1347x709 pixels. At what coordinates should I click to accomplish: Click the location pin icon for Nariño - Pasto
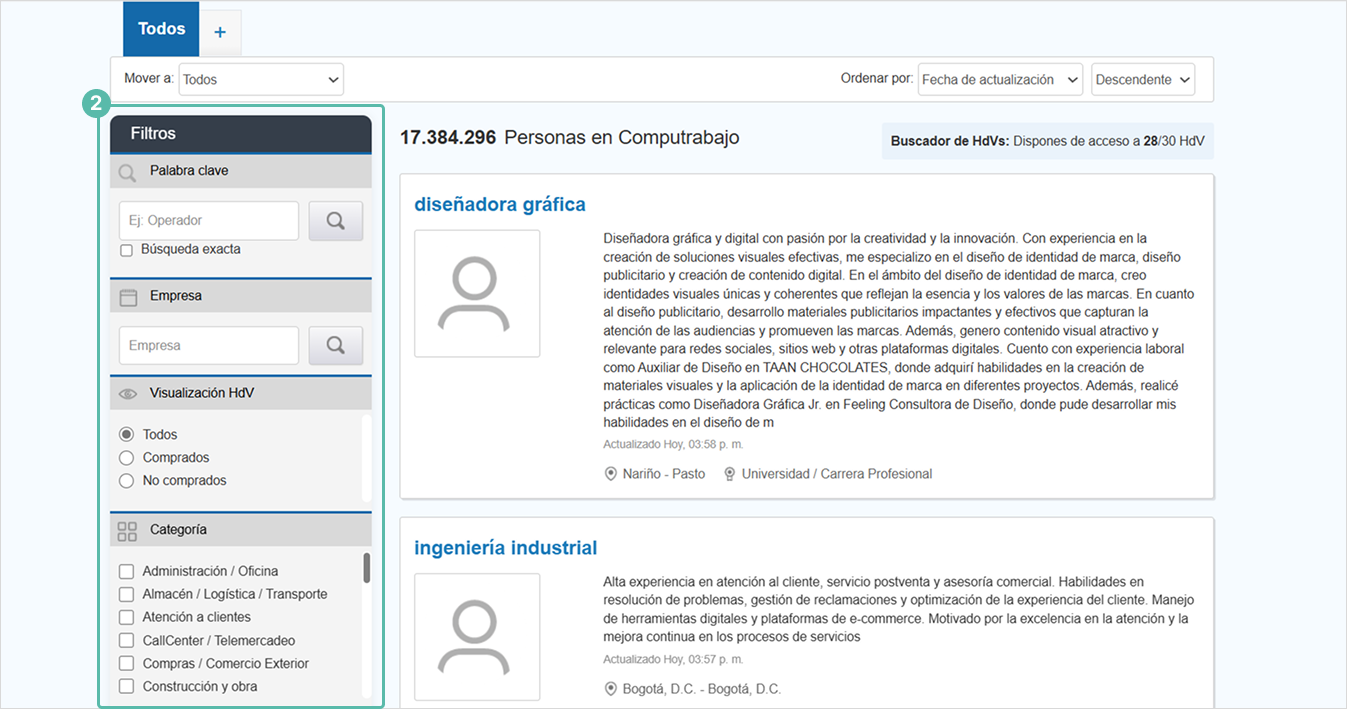pyautogui.click(x=611, y=474)
